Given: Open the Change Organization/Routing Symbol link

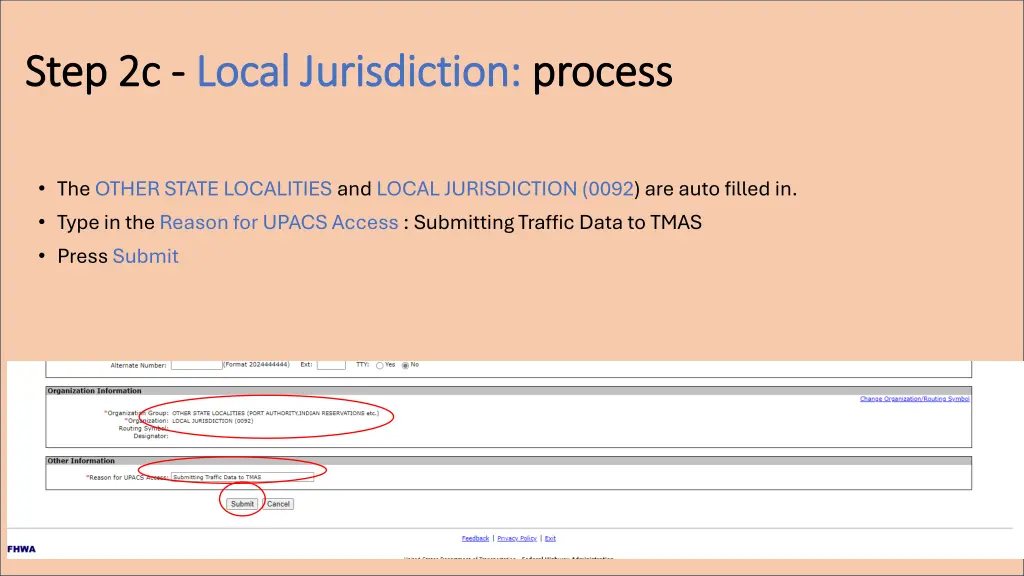Looking at the screenshot, I should click(914, 399).
